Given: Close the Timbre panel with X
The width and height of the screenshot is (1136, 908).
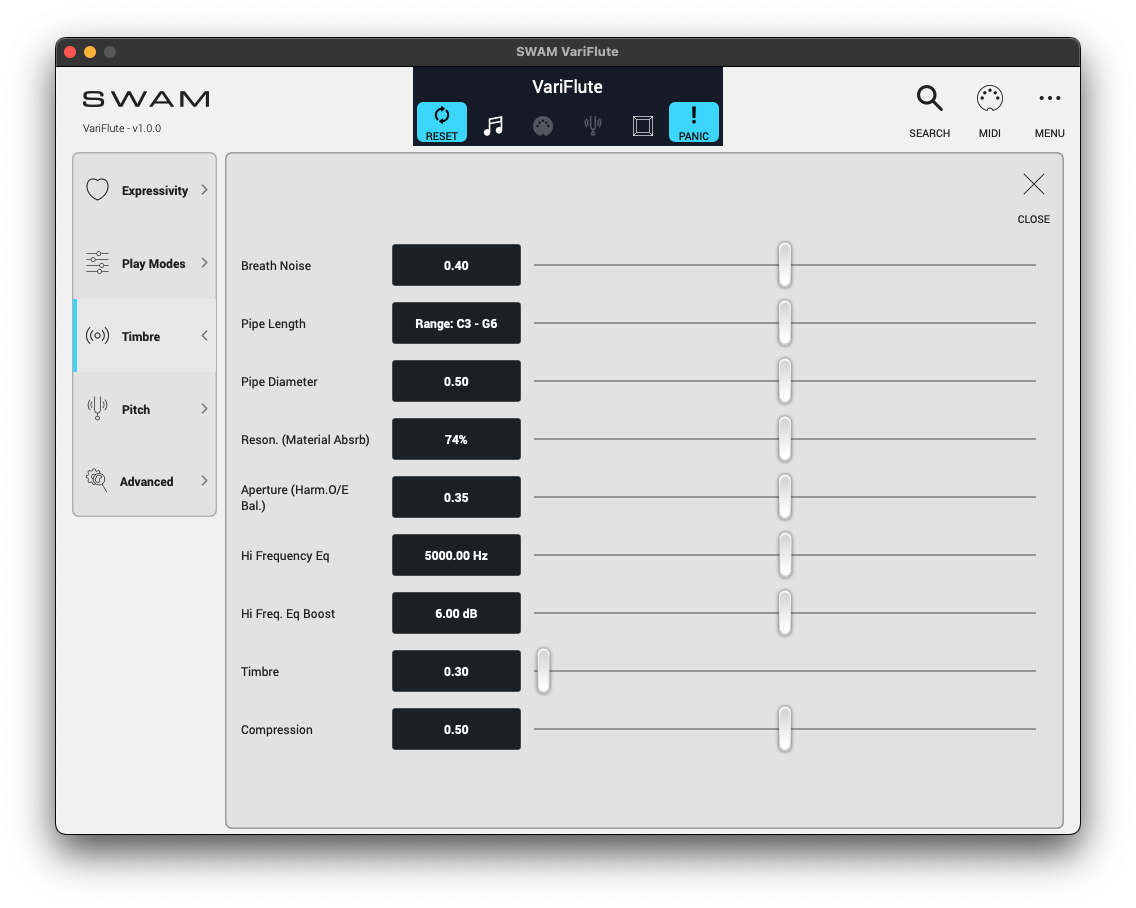Looking at the screenshot, I should (x=1033, y=185).
